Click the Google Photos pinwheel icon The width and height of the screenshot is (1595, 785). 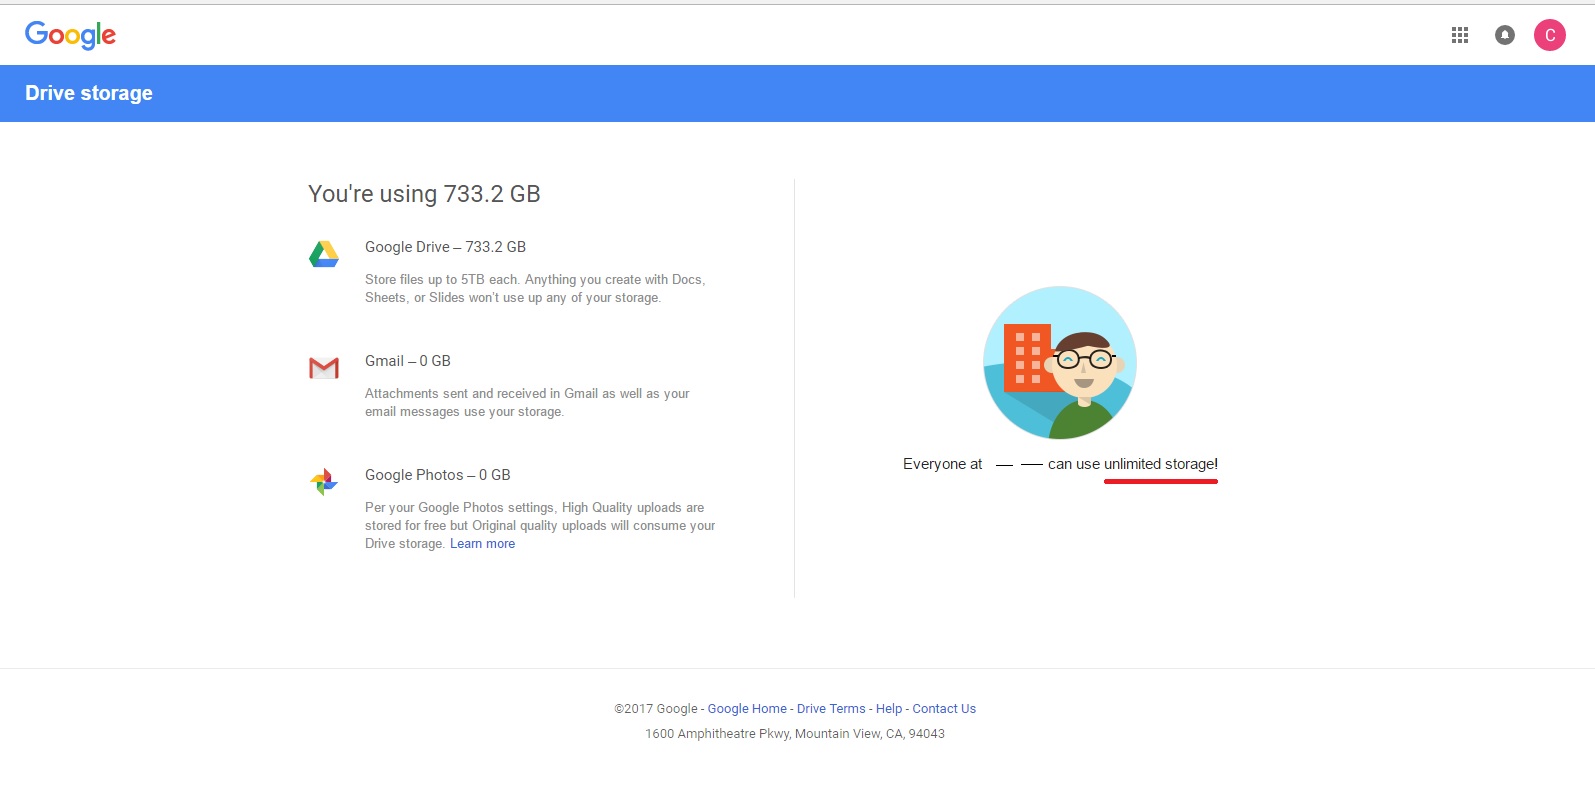pyautogui.click(x=324, y=482)
